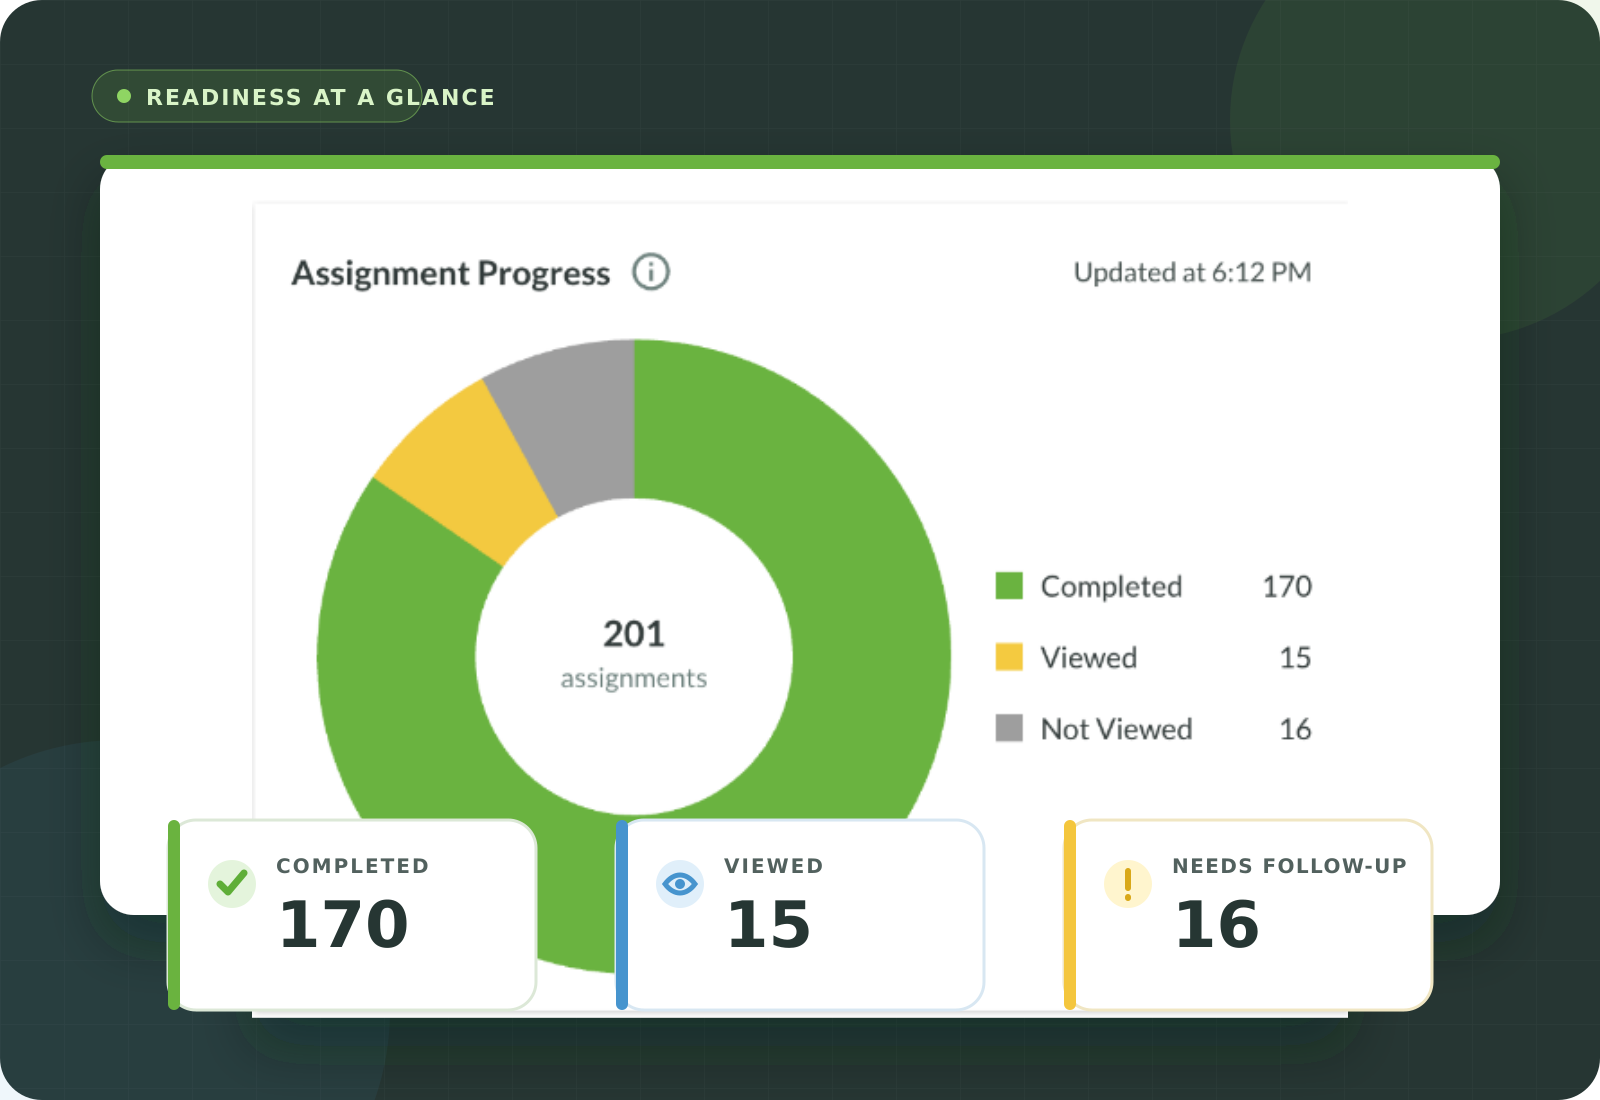The image size is (1600, 1100).
Task: Click the 201 assignments total in donut center
Action: click(634, 654)
